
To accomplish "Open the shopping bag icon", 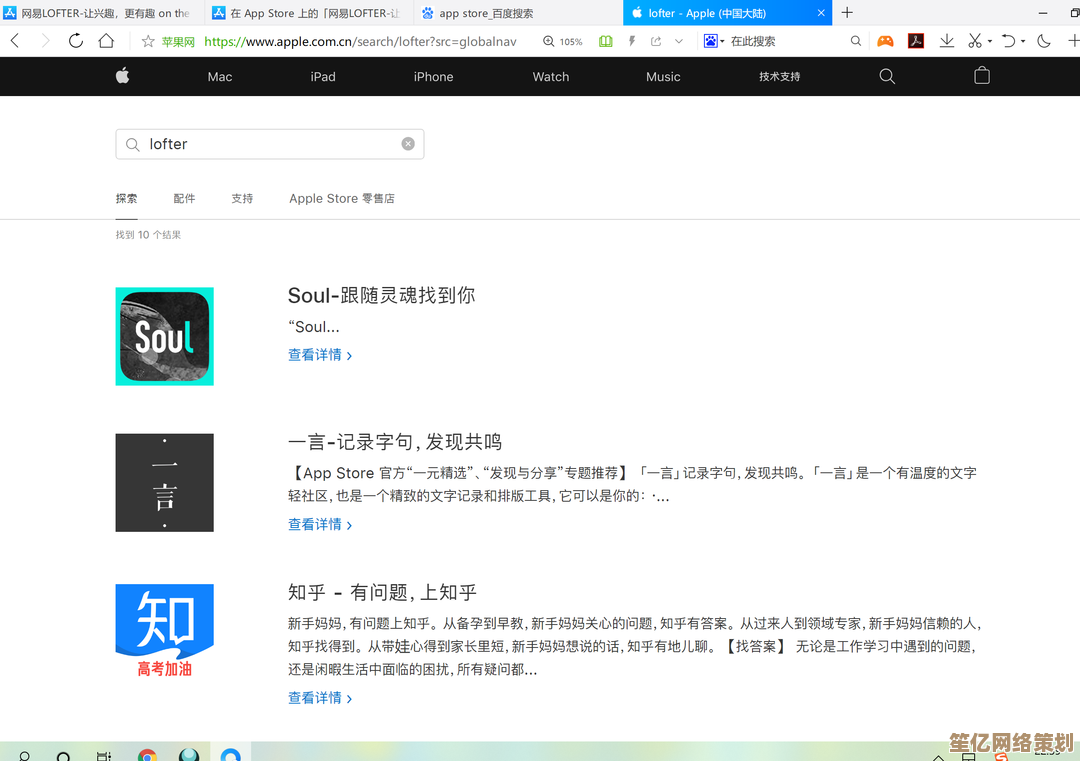I will pyautogui.click(x=982, y=76).
